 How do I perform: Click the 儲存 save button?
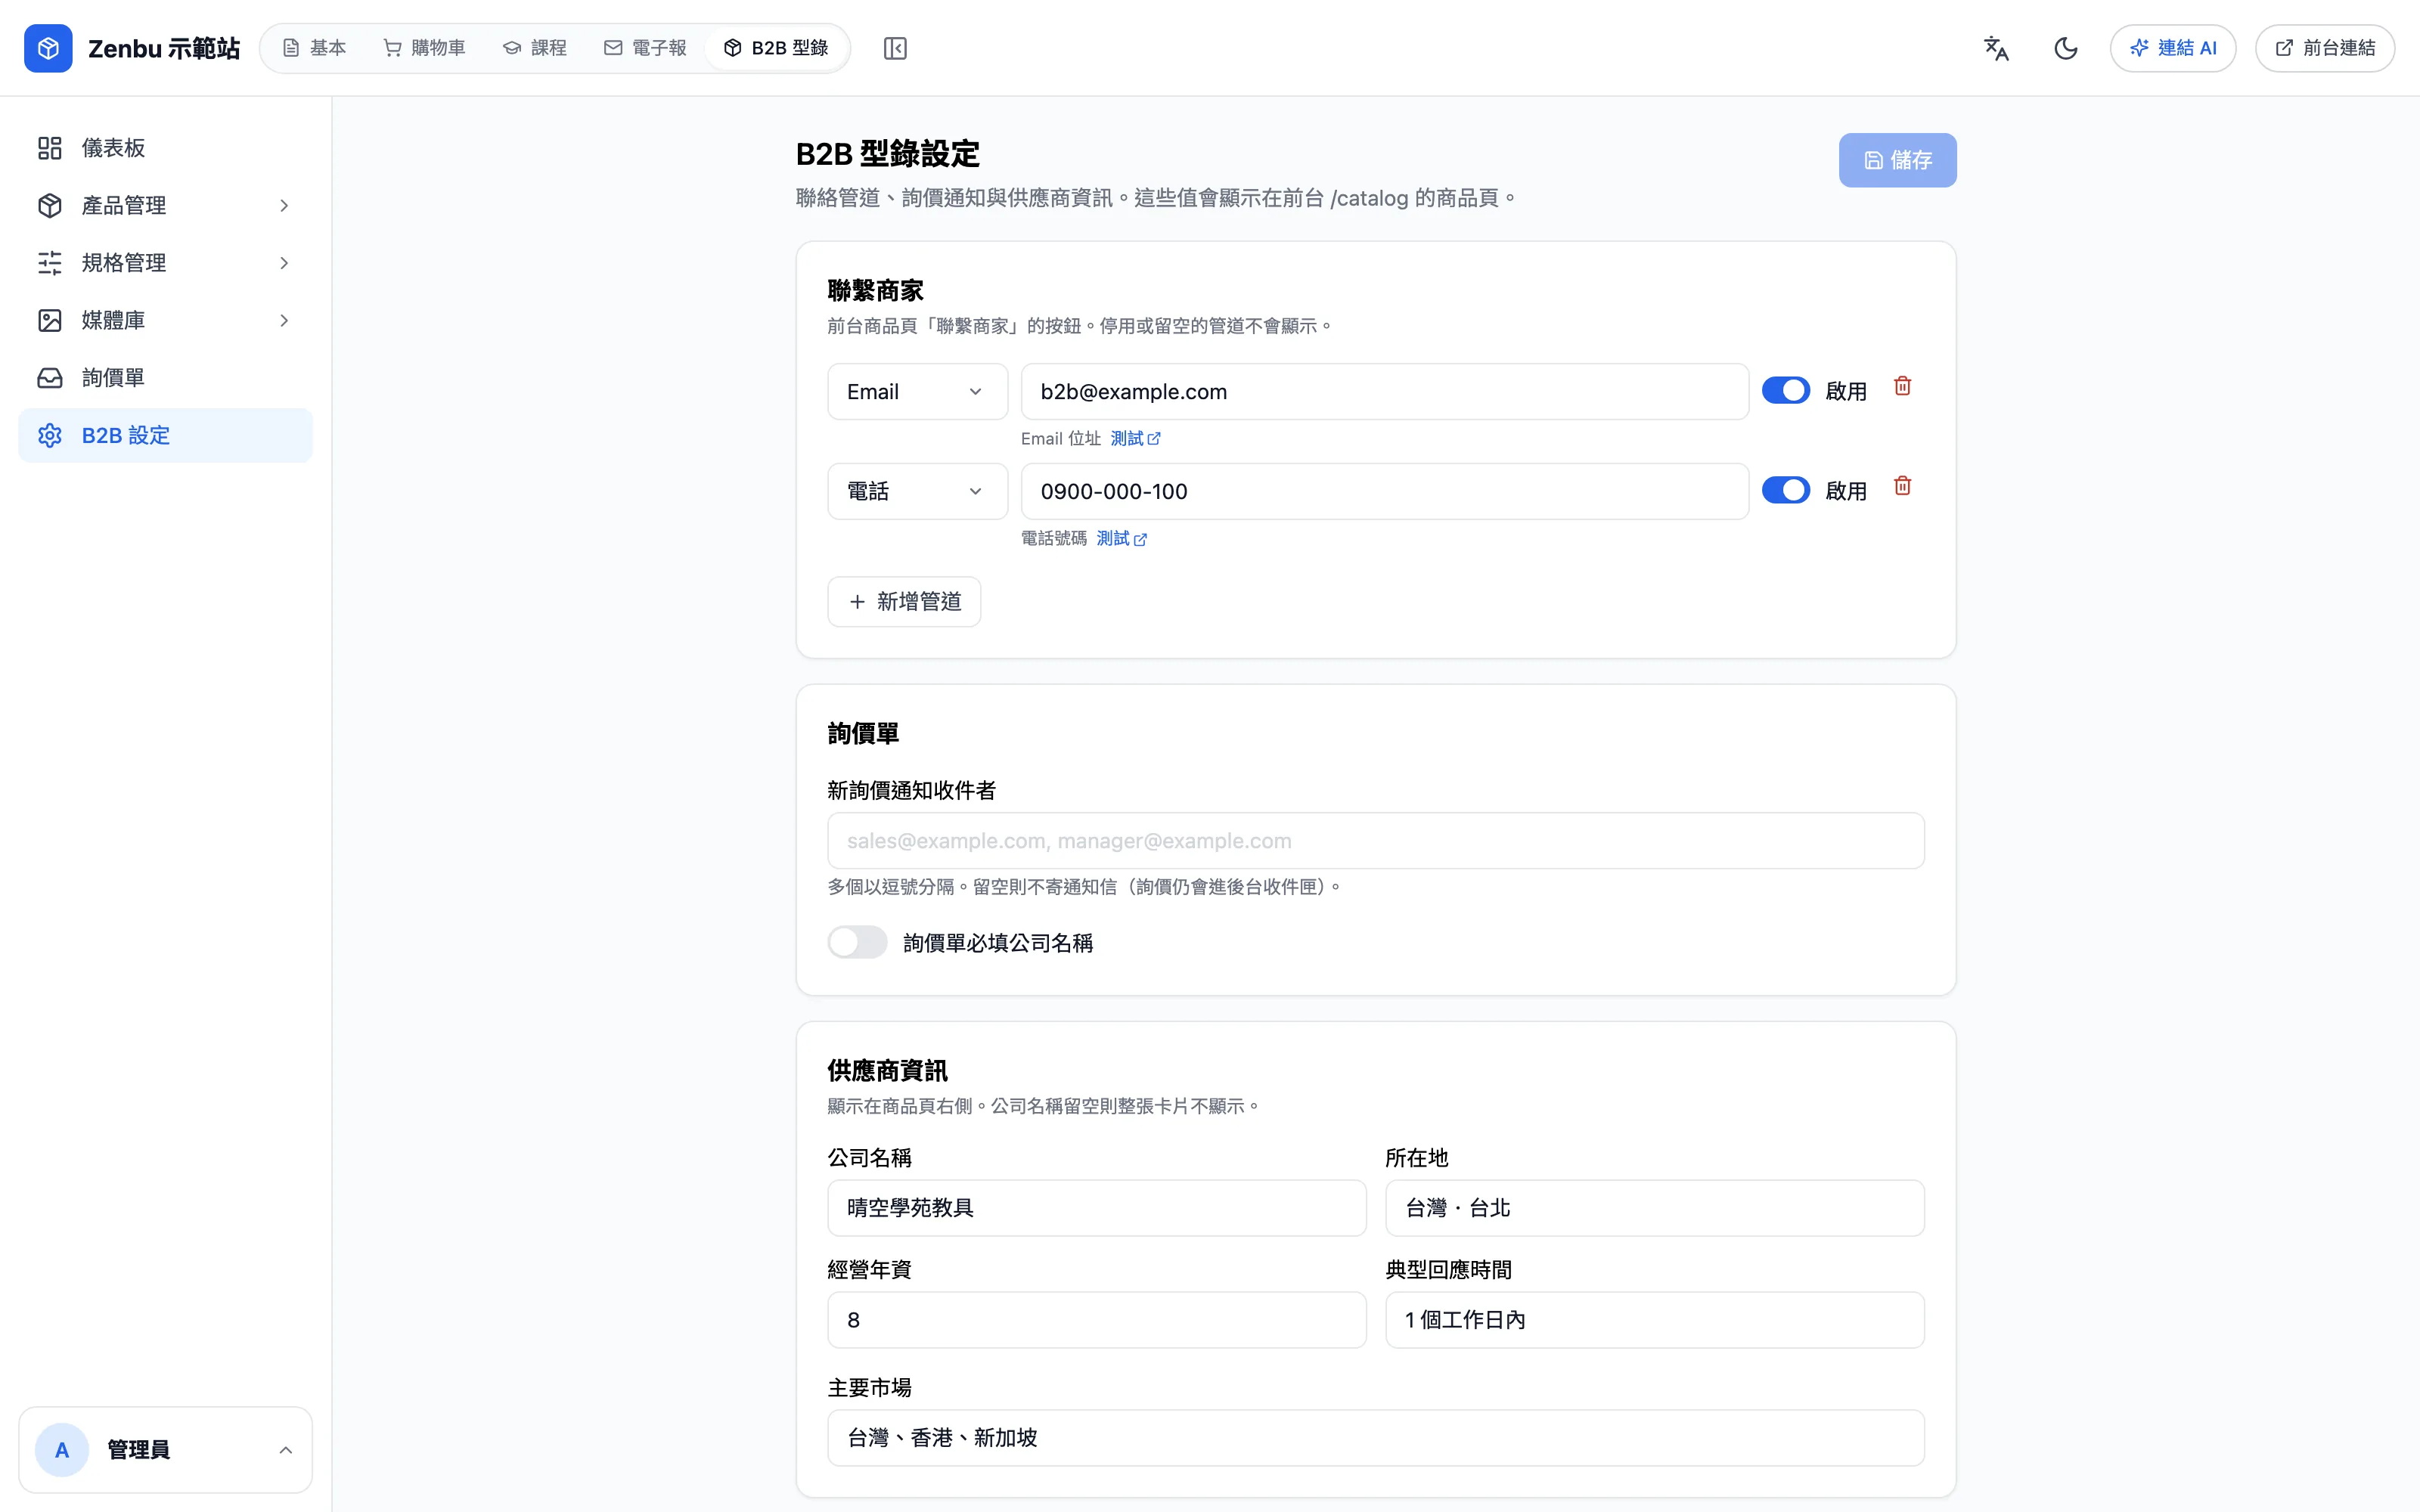(x=1897, y=160)
